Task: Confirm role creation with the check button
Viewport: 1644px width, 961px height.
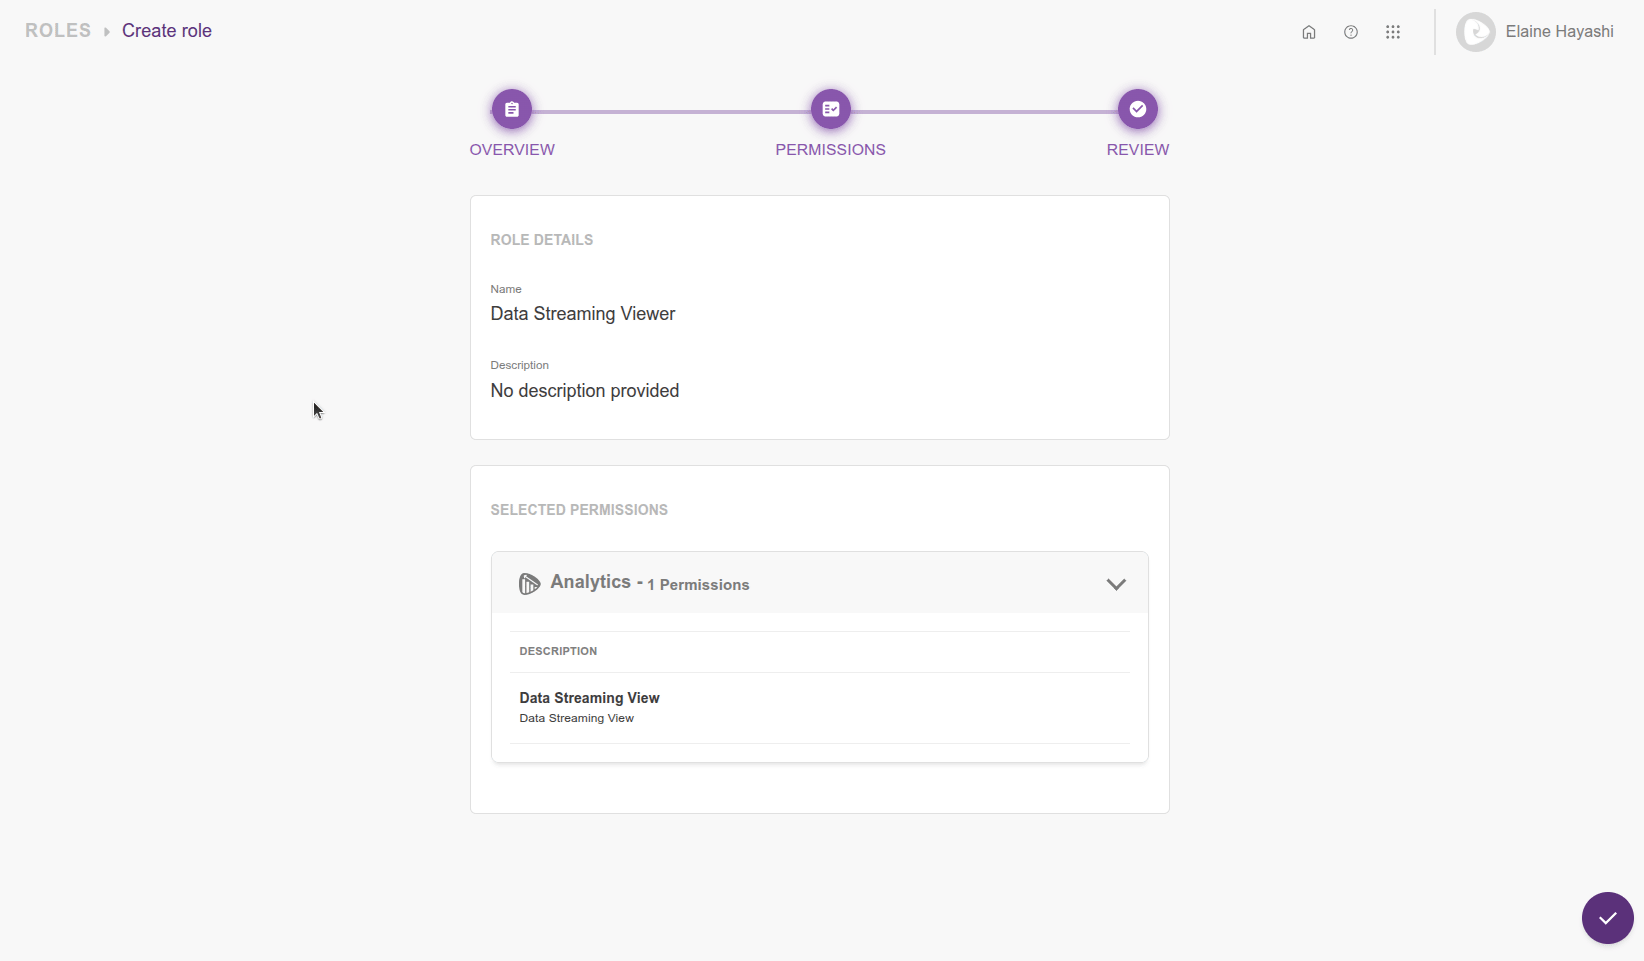Action: (1607, 917)
